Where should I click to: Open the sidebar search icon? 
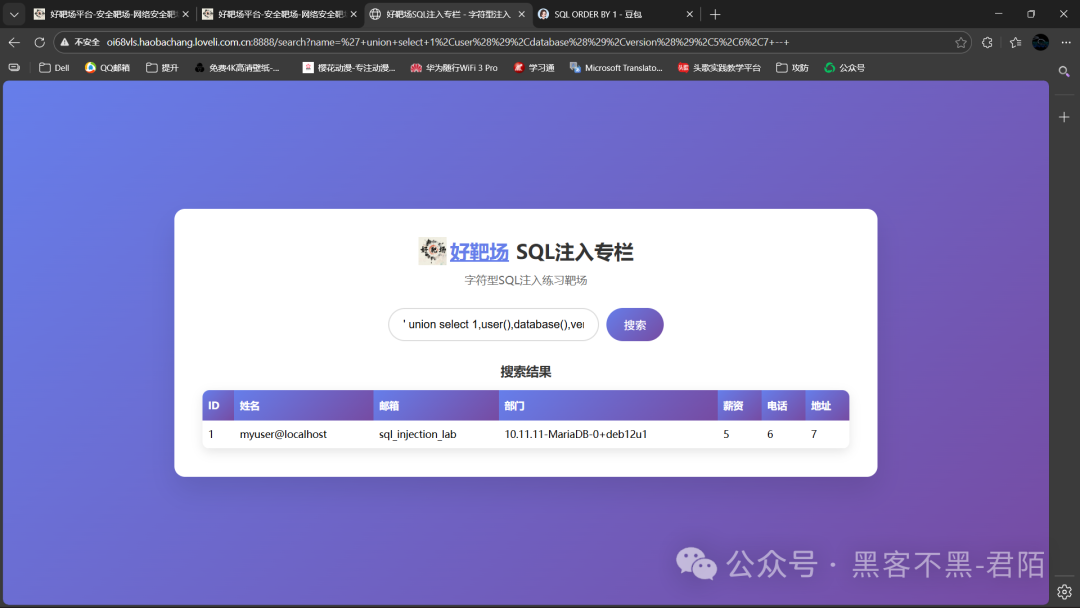[x=1064, y=71]
